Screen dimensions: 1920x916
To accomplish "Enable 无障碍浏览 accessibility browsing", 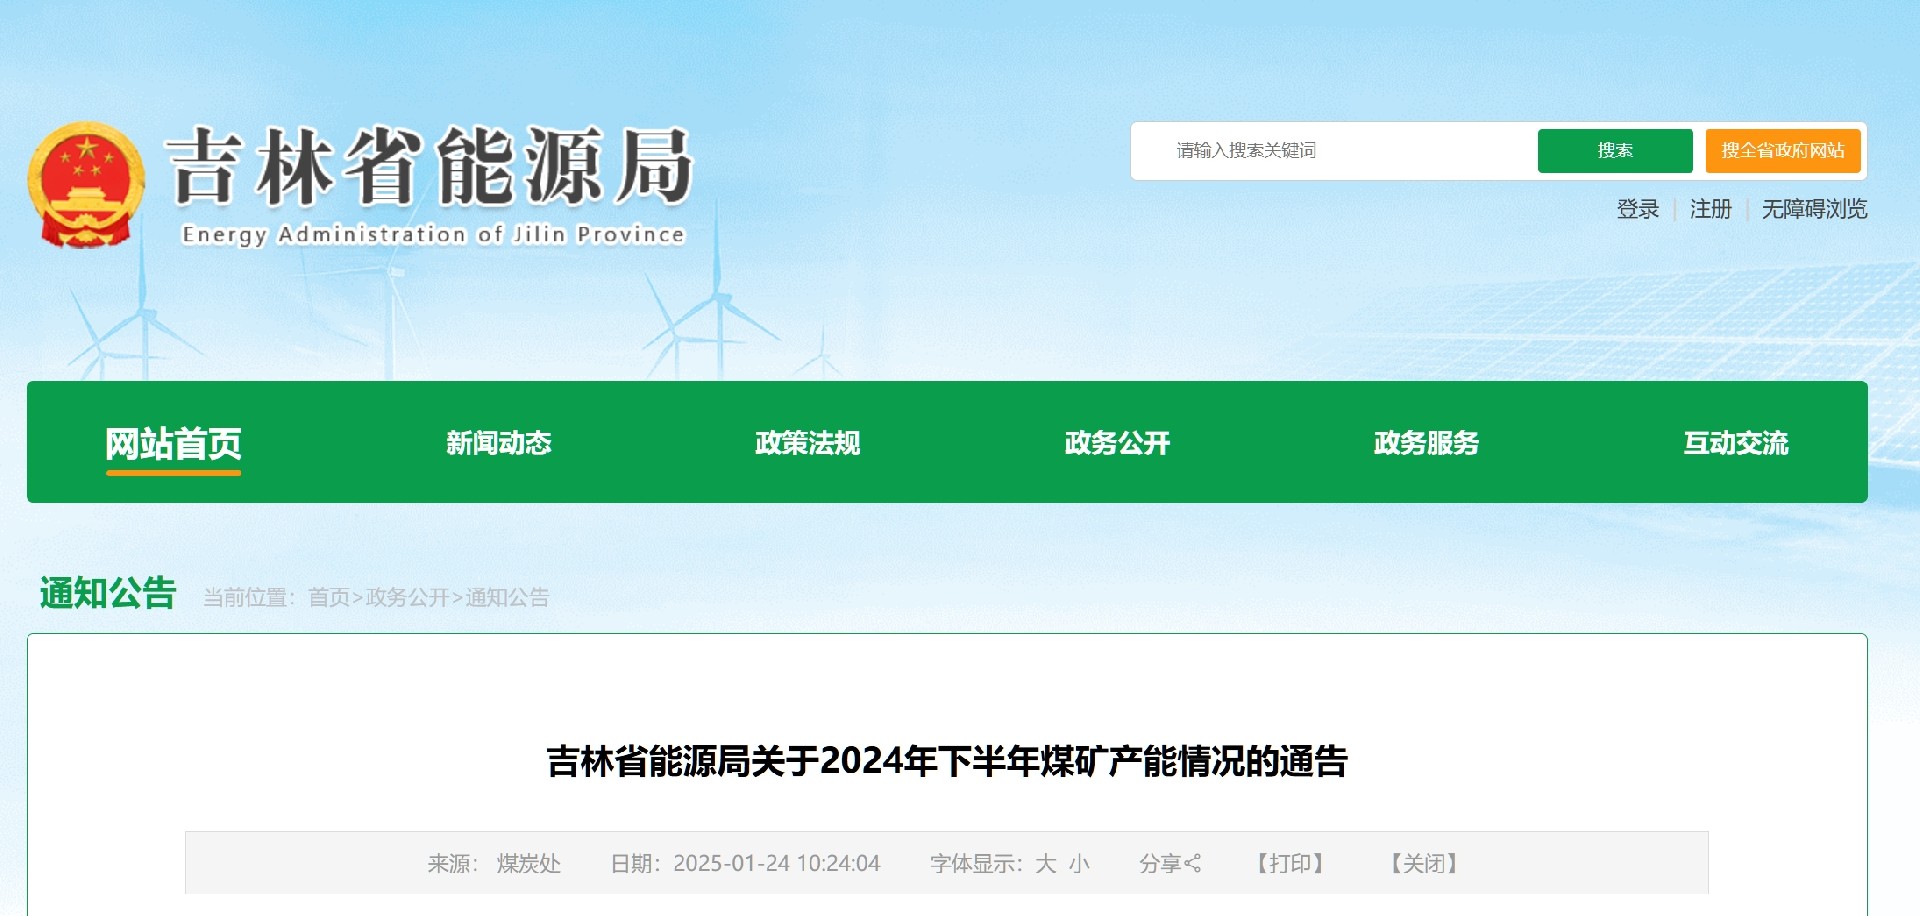I will 1814,209.
